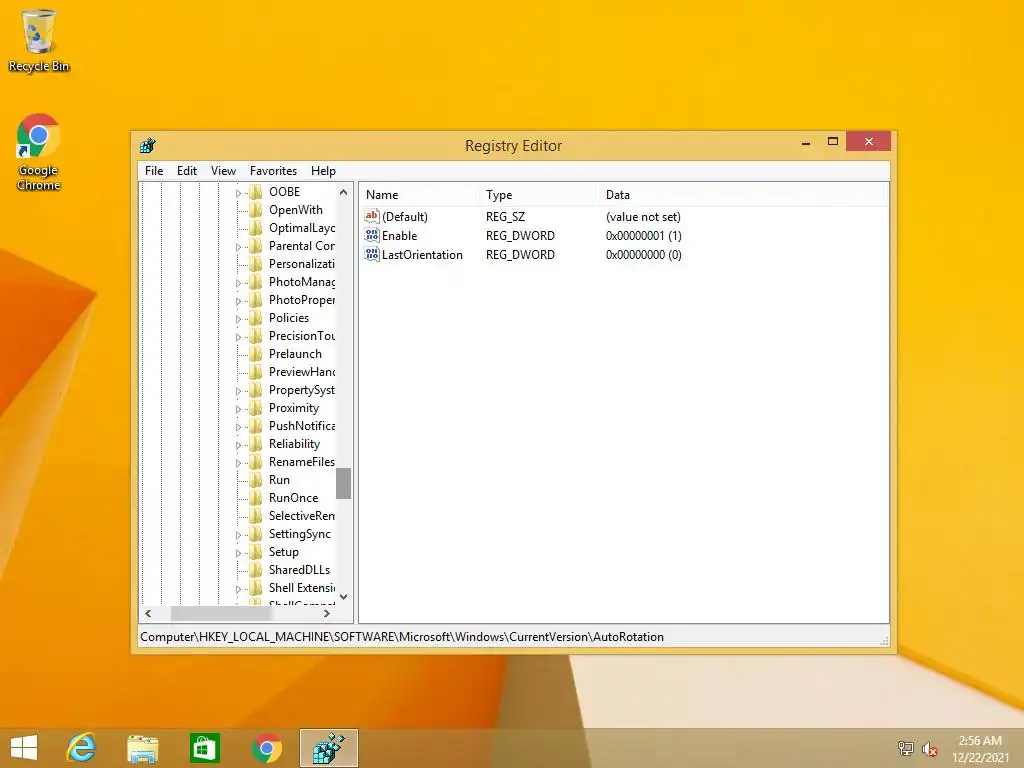Select the Shell Extensions key
Viewport: 1024px width, 768px height.
point(302,588)
